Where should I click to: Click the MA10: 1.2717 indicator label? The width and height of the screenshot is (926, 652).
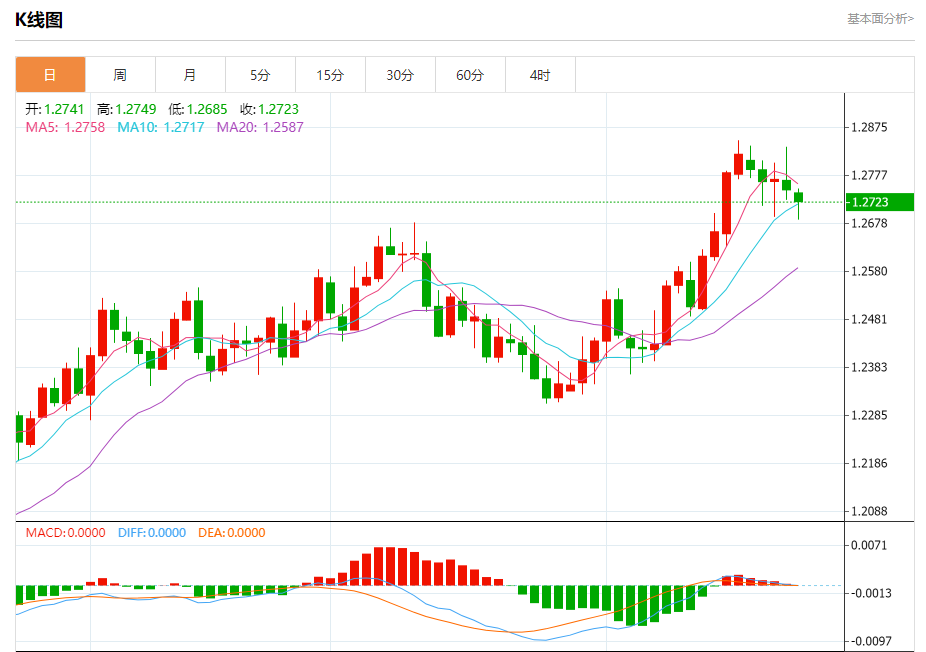point(161,127)
